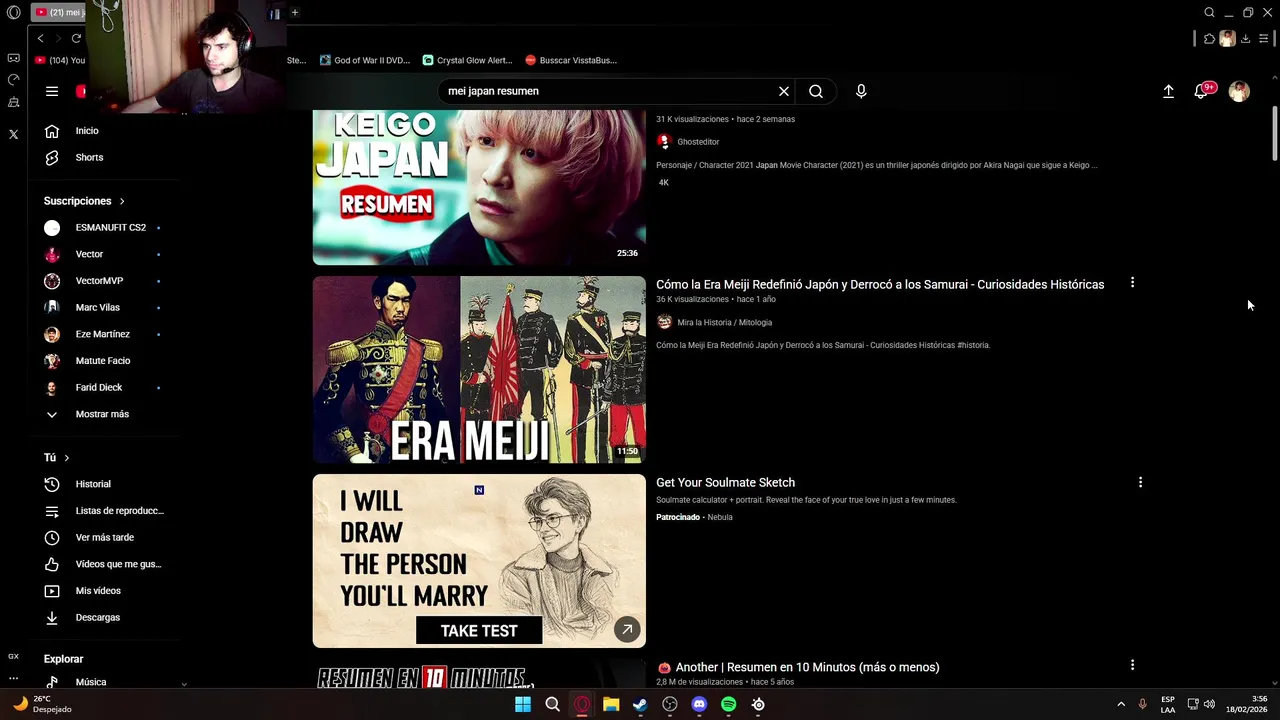Open more options for Era Meiji video

tap(1132, 283)
